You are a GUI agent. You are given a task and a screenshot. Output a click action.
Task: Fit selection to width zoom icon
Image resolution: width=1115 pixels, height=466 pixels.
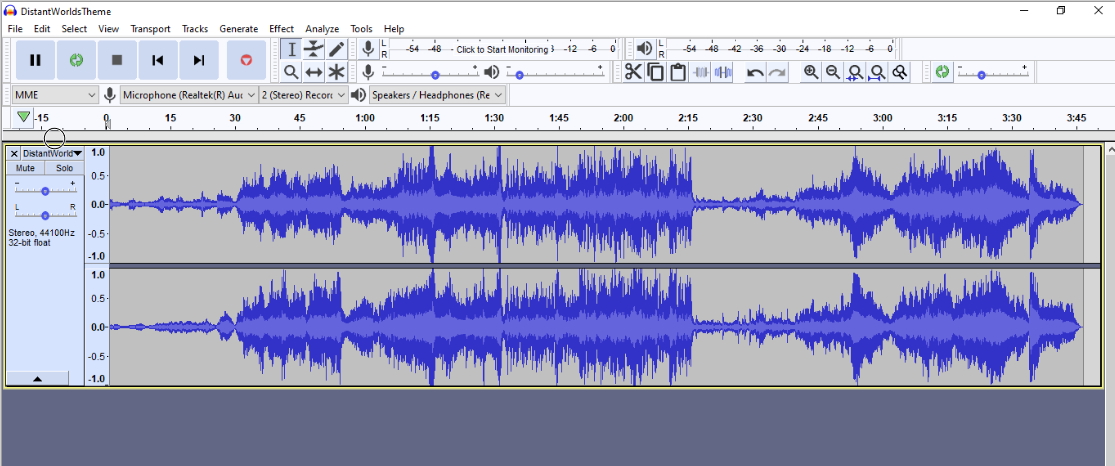855,72
